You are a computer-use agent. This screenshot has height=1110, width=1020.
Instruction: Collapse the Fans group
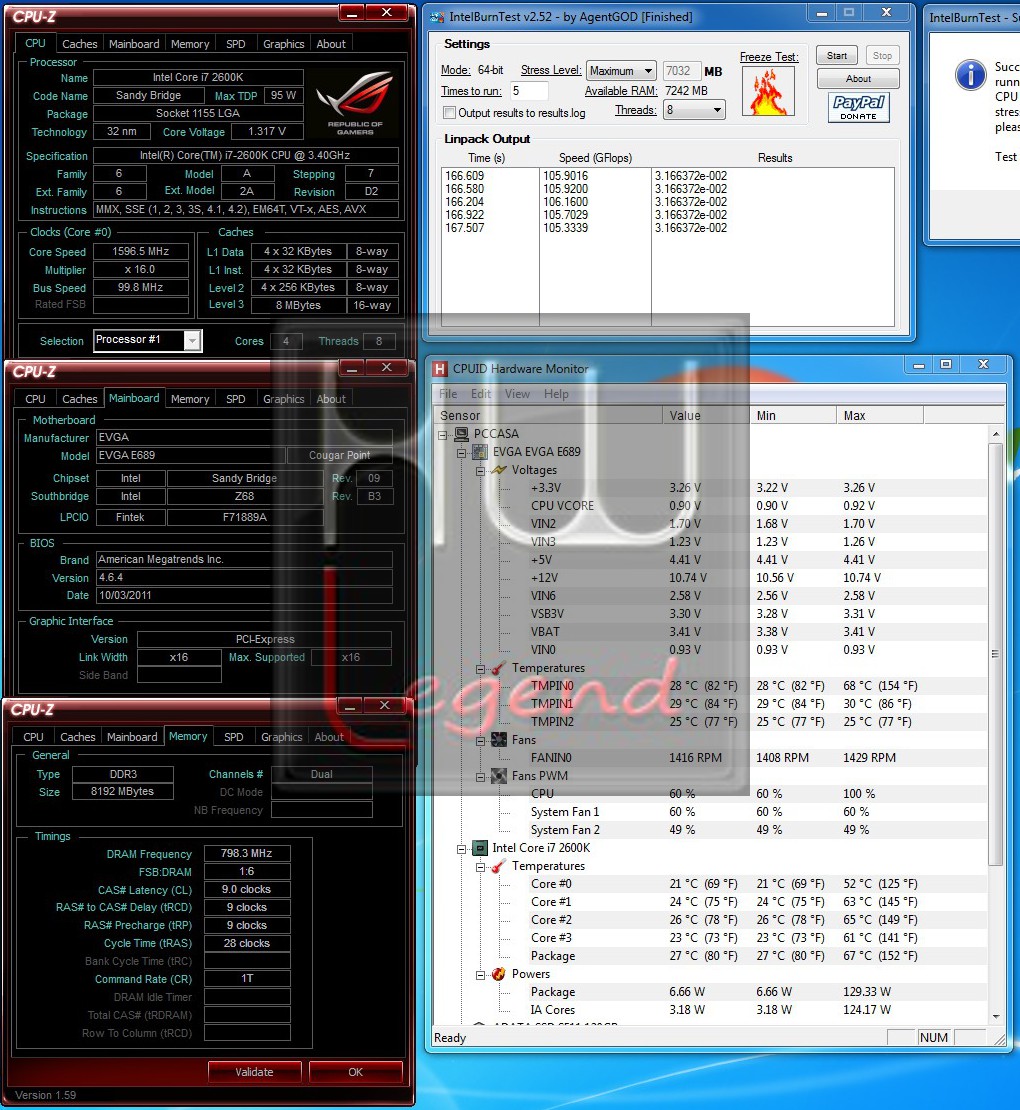coord(480,740)
